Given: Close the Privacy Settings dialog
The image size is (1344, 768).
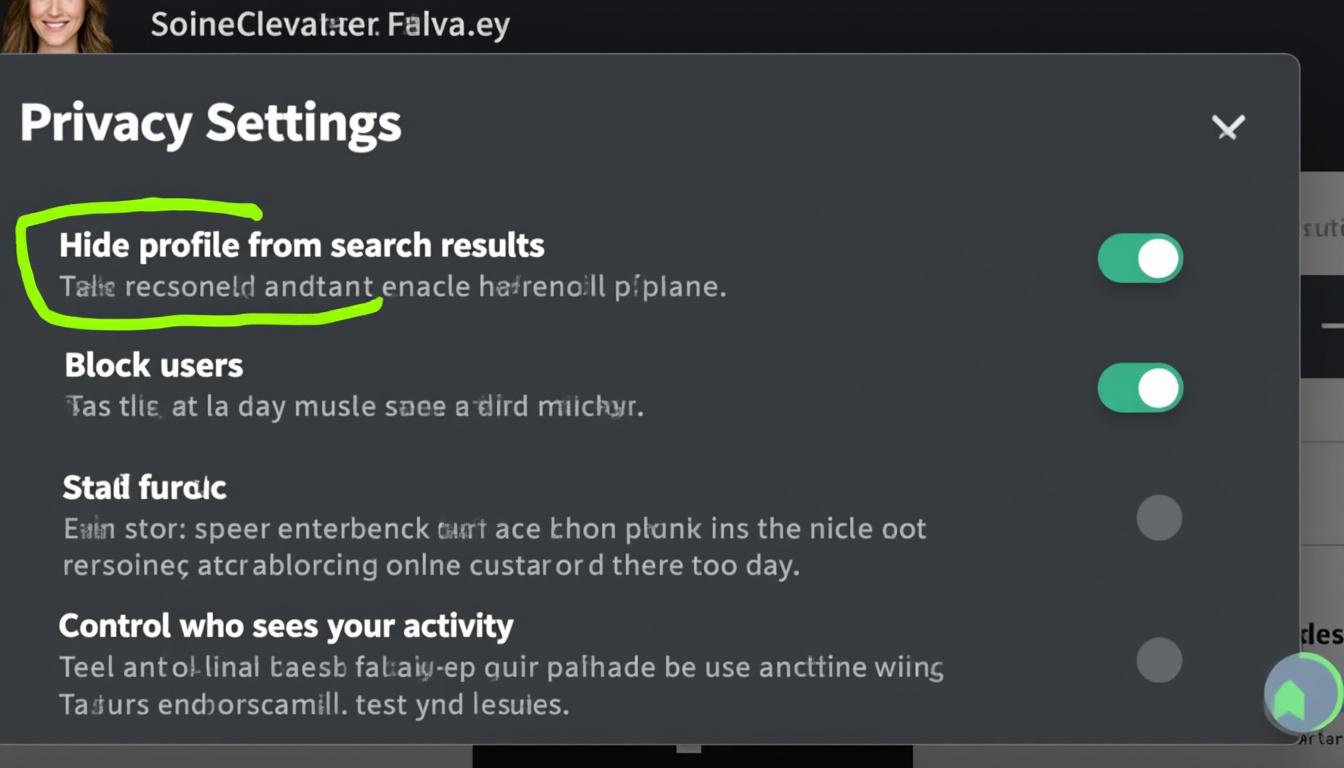Looking at the screenshot, I should (1228, 127).
